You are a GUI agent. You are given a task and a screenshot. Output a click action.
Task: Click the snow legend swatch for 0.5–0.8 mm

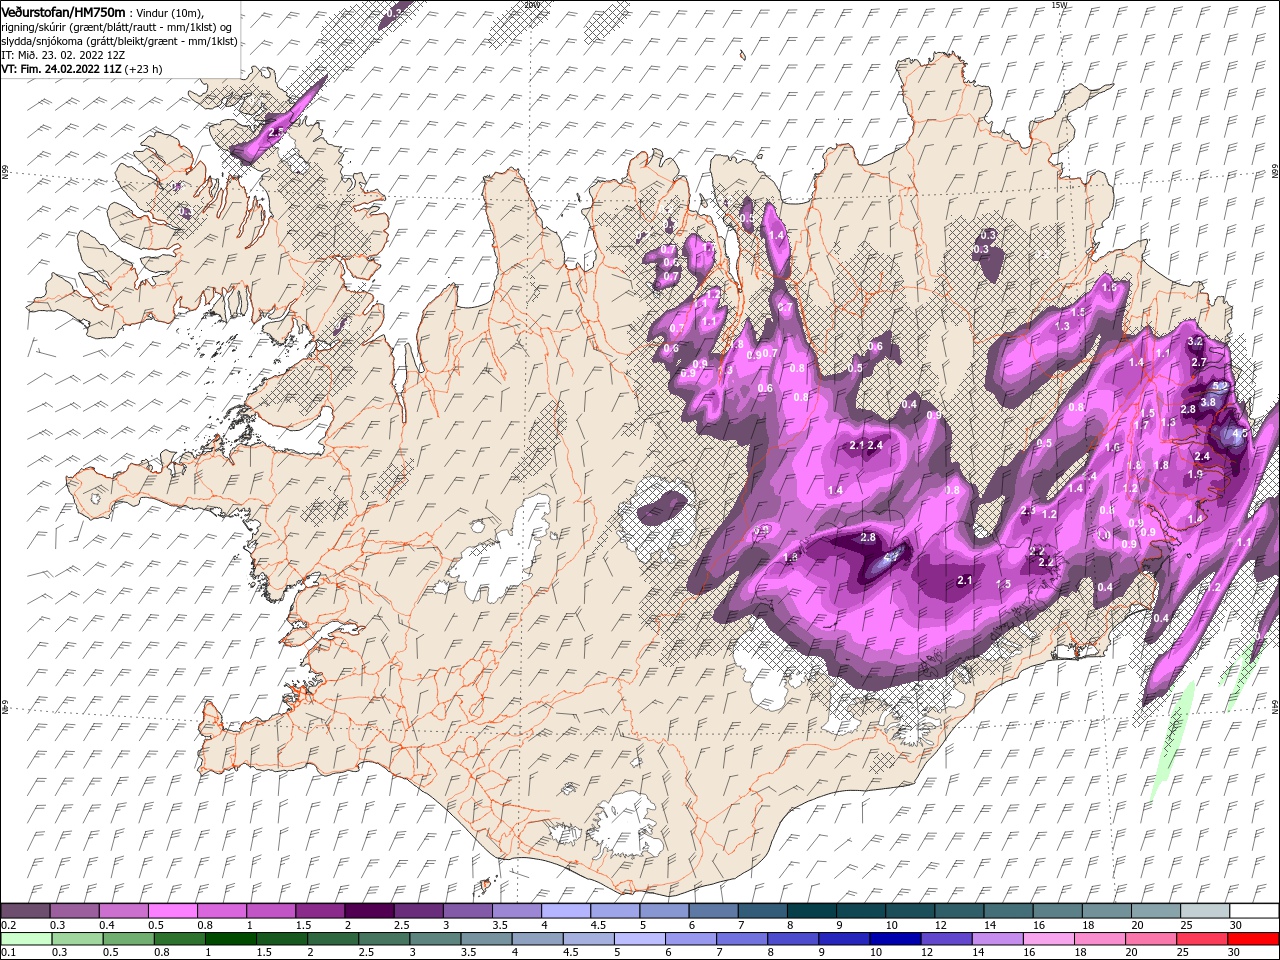(x=174, y=910)
